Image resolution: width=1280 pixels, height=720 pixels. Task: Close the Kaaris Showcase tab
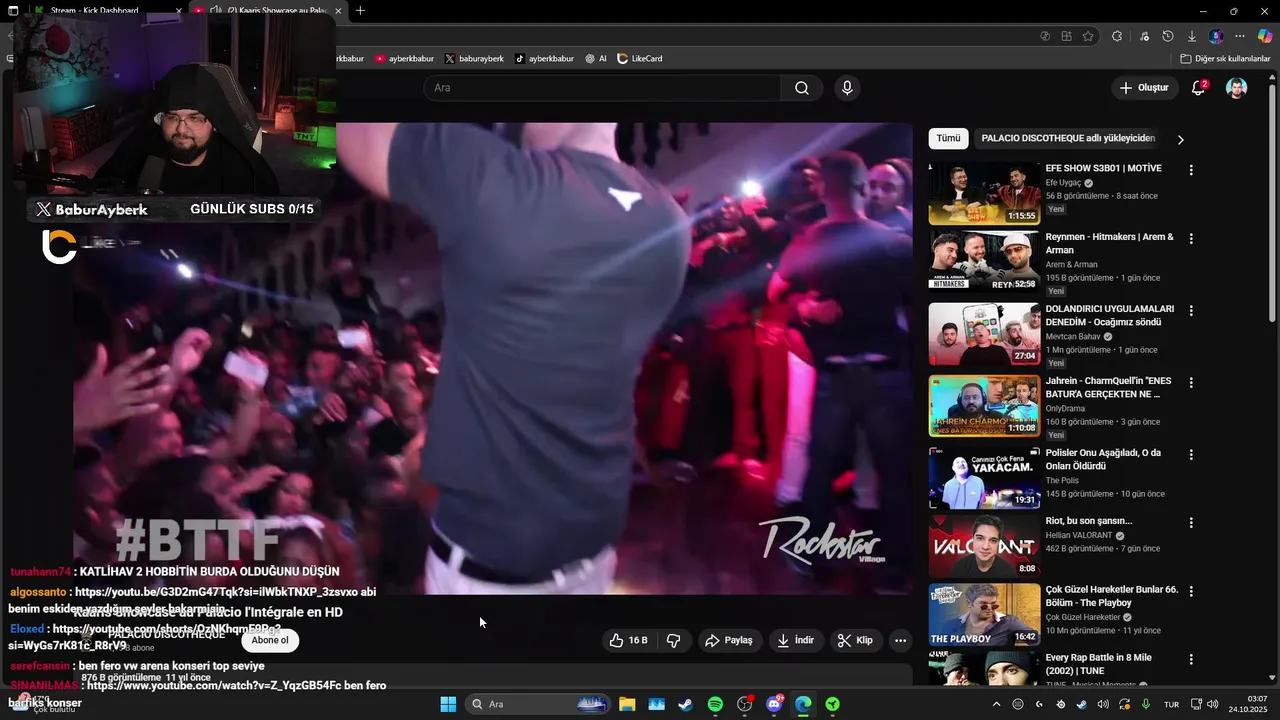[338, 11]
